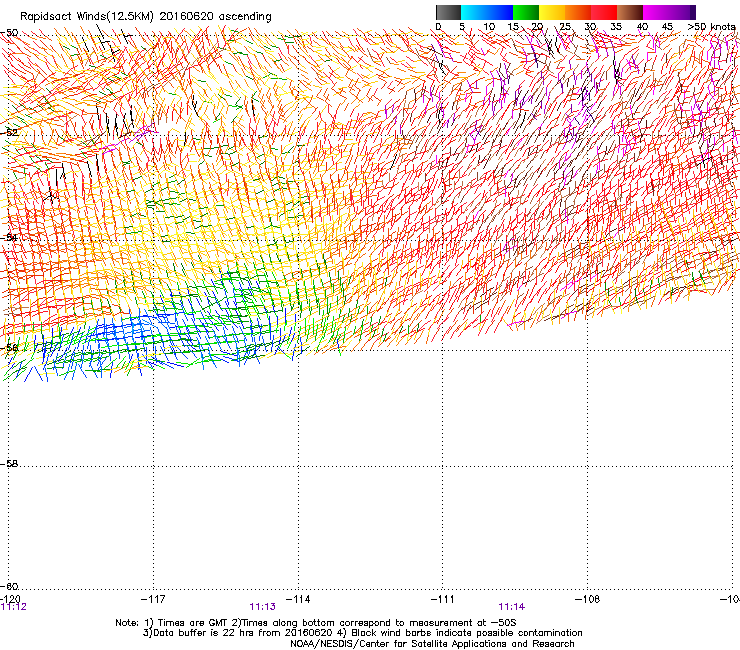Click the yellow 20-25 knots color swatch
This screenshot has width=740, height=650.
click(x=552, y=12)
